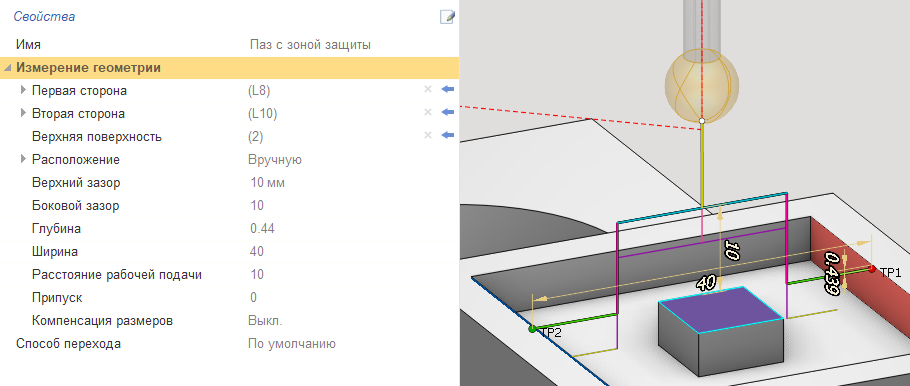
Task: Edit the Расстояние рабочей подачи value
Action: pos(257,275)
